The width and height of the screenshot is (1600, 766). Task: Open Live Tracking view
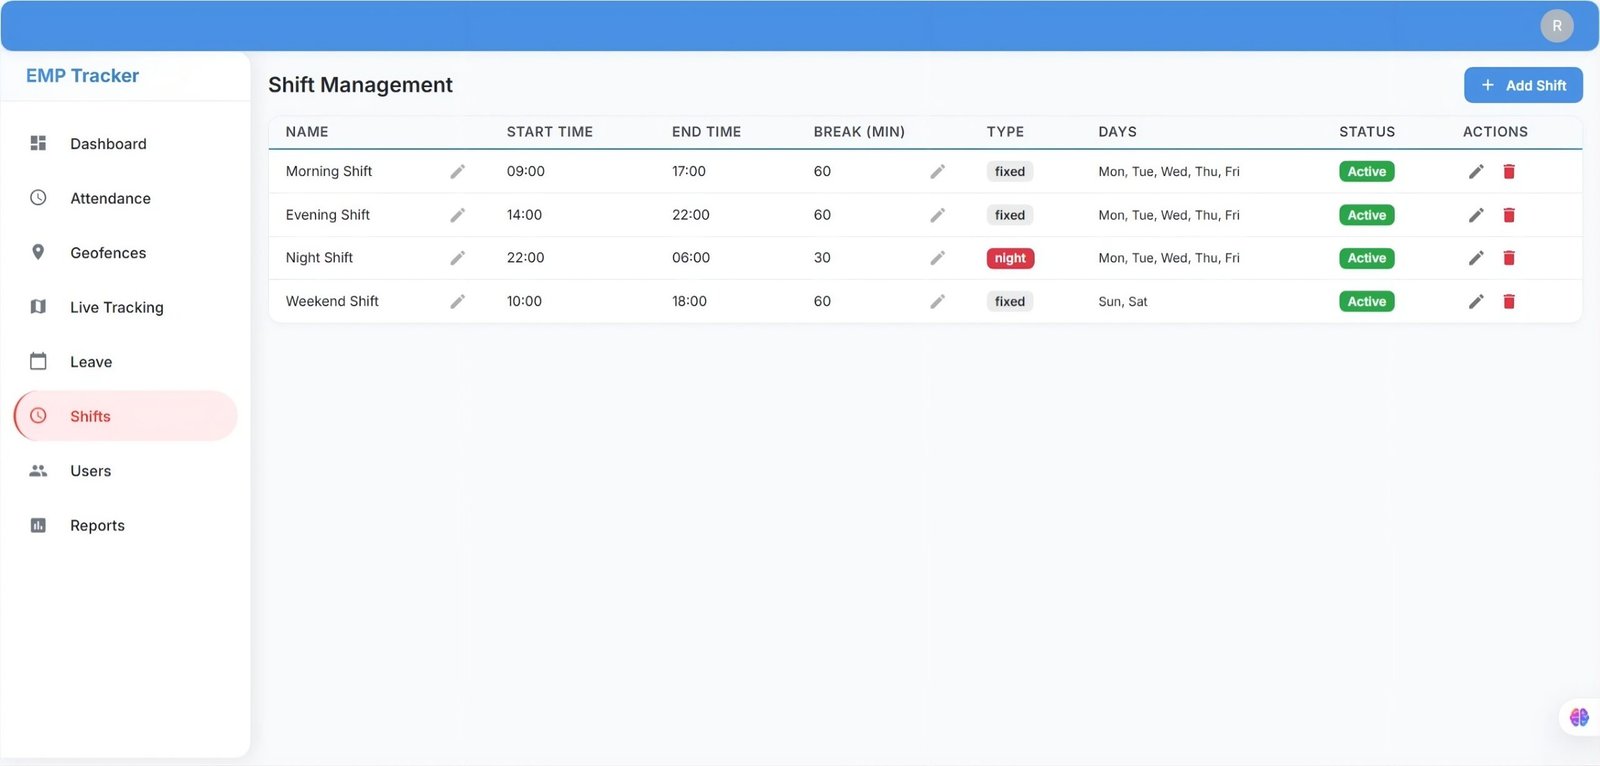click(x=116, y=307)
